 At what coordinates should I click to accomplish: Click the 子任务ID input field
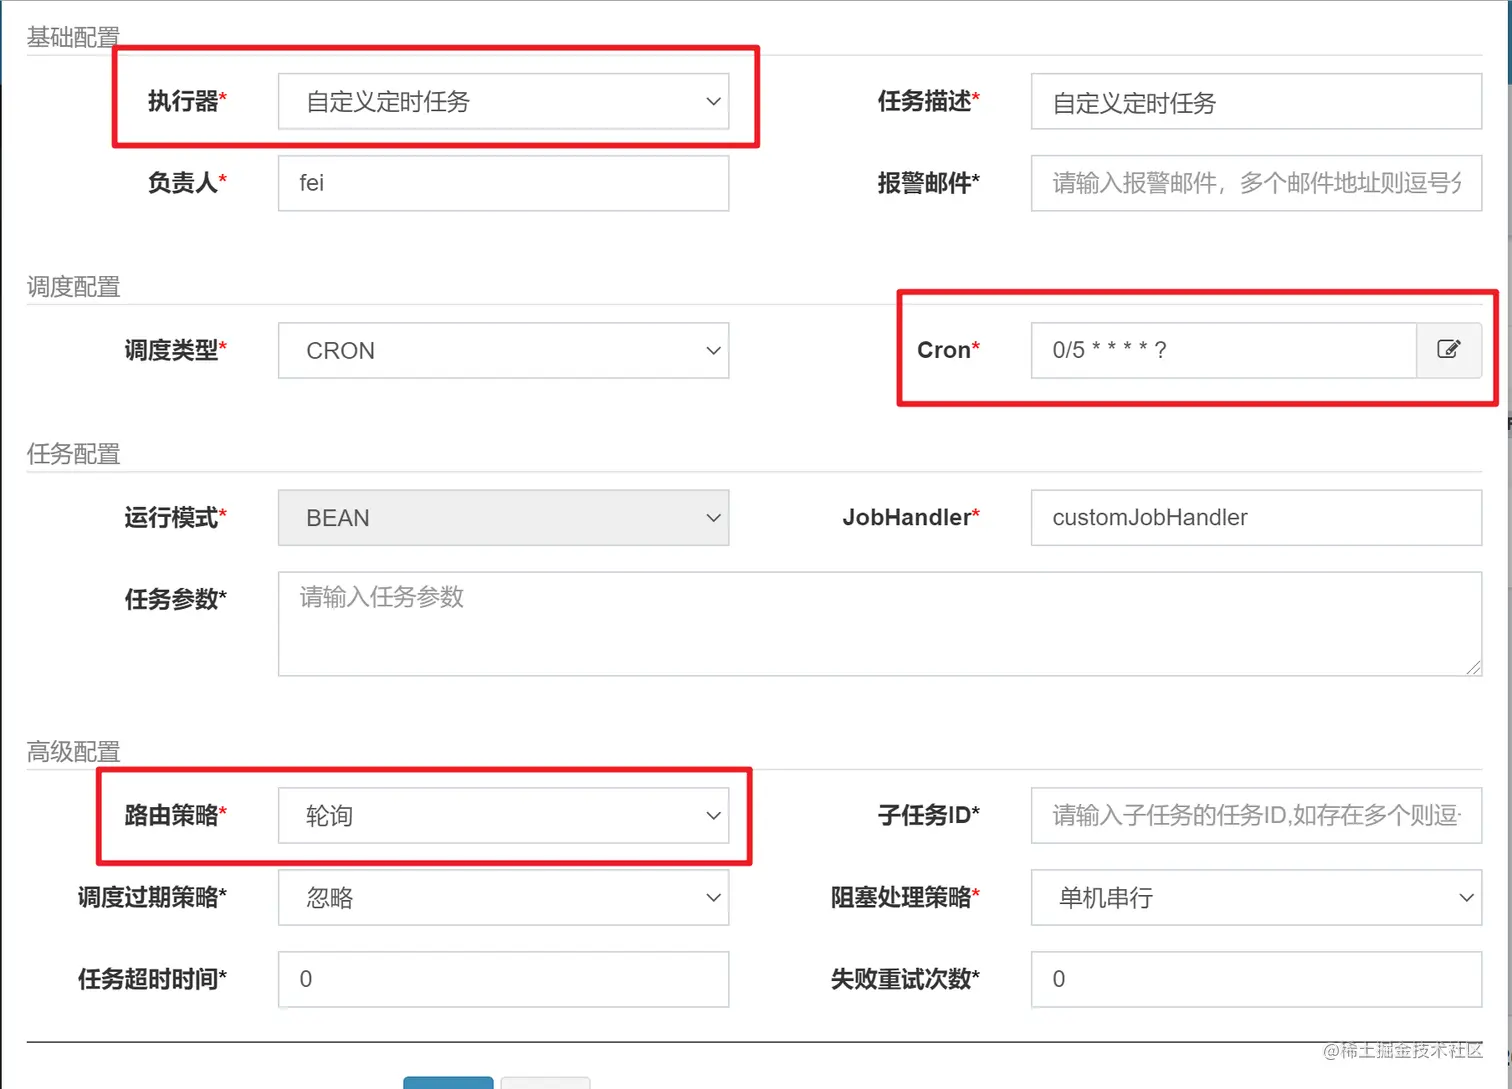[1256, 815]
